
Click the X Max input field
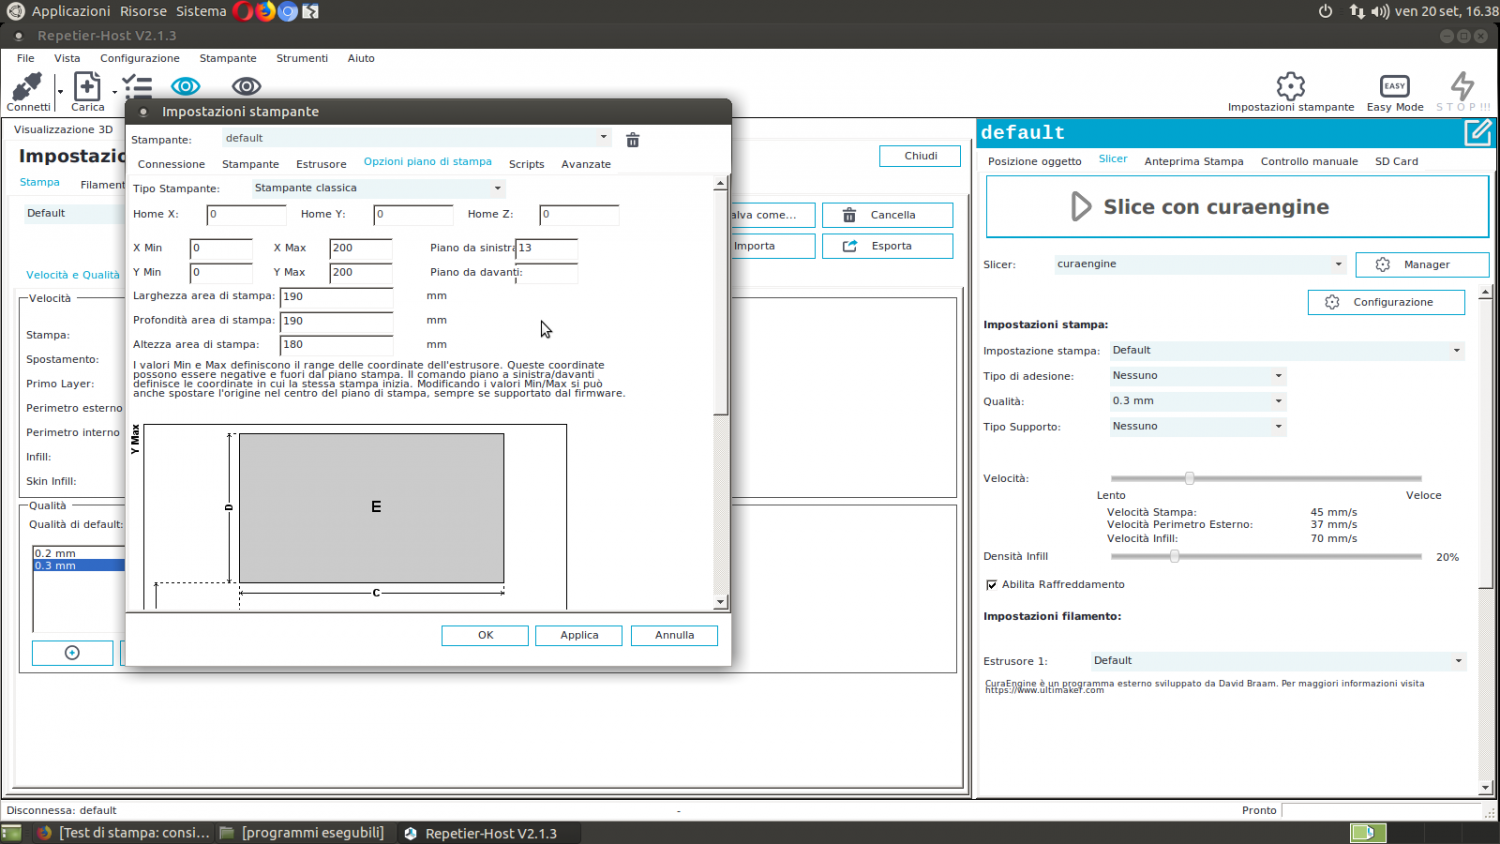[x=361, y=248]
